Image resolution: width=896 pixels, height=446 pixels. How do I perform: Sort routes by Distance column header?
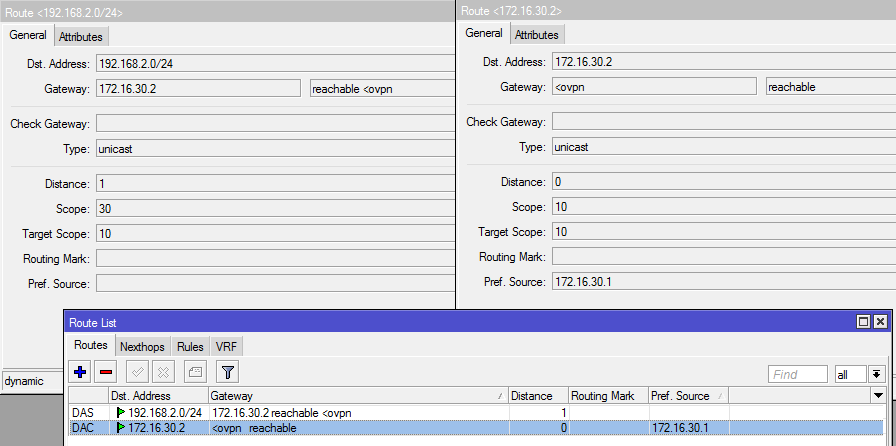pyautogui.click(x=538, y=396)
